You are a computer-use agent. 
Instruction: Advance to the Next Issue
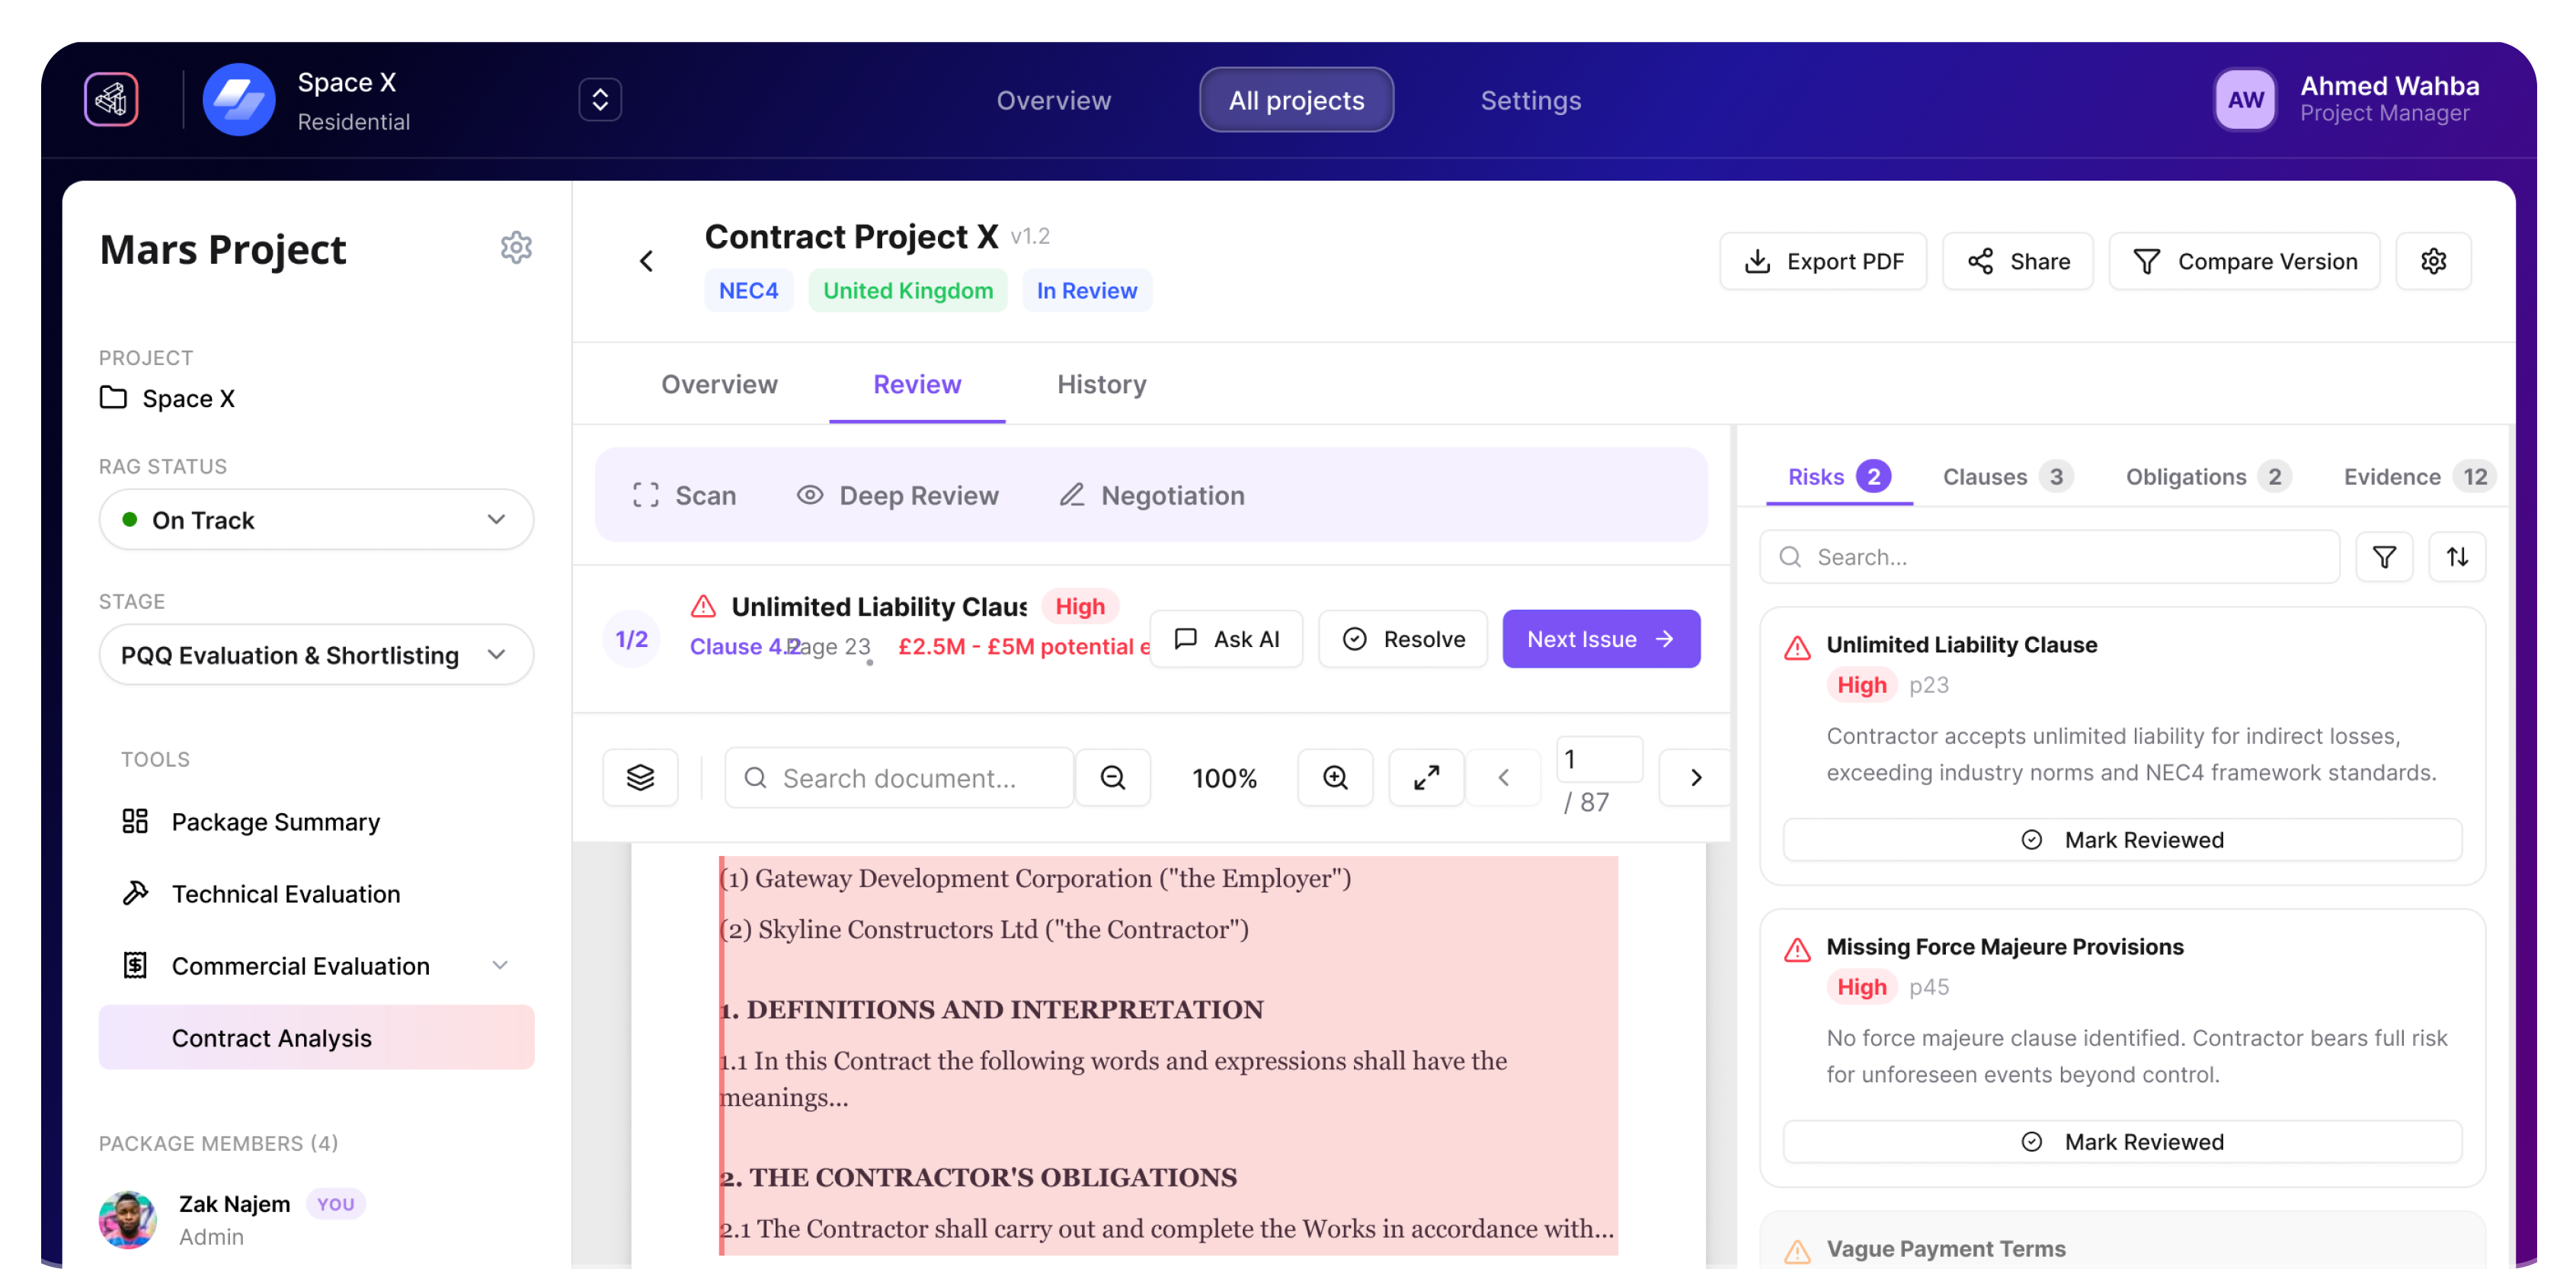pyautogui.click(x=1600, y=638)
